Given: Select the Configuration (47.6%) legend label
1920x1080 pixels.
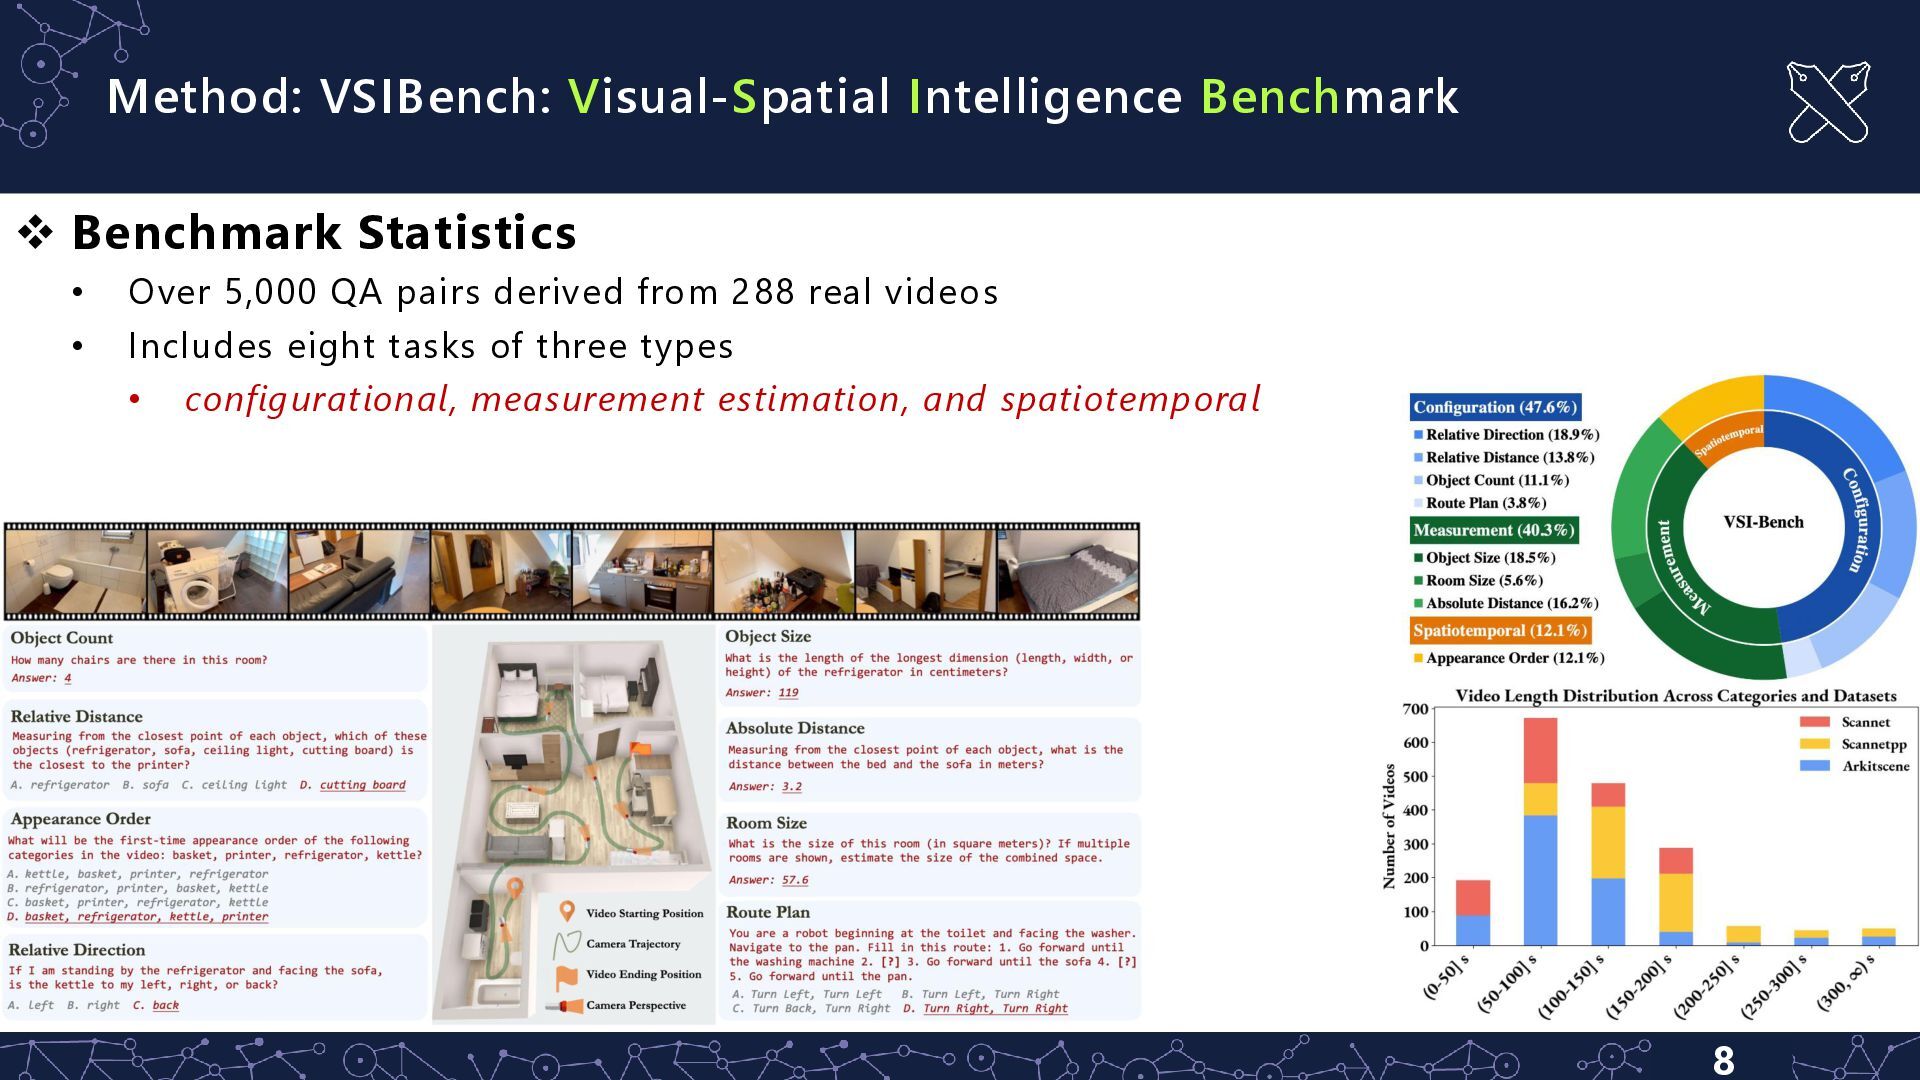Looking at the screenshot, I should [x=1495, y=407].
